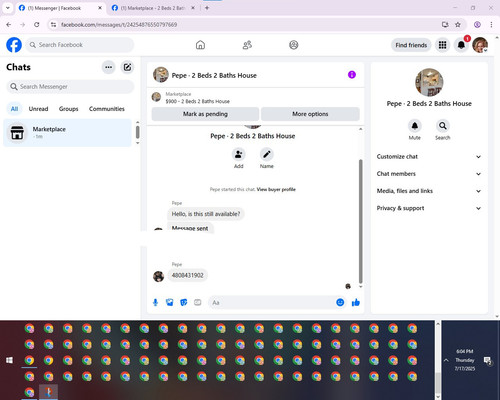Click the message '4808431902'
Screen dimensions: 500x400
(x=187, y=275)
